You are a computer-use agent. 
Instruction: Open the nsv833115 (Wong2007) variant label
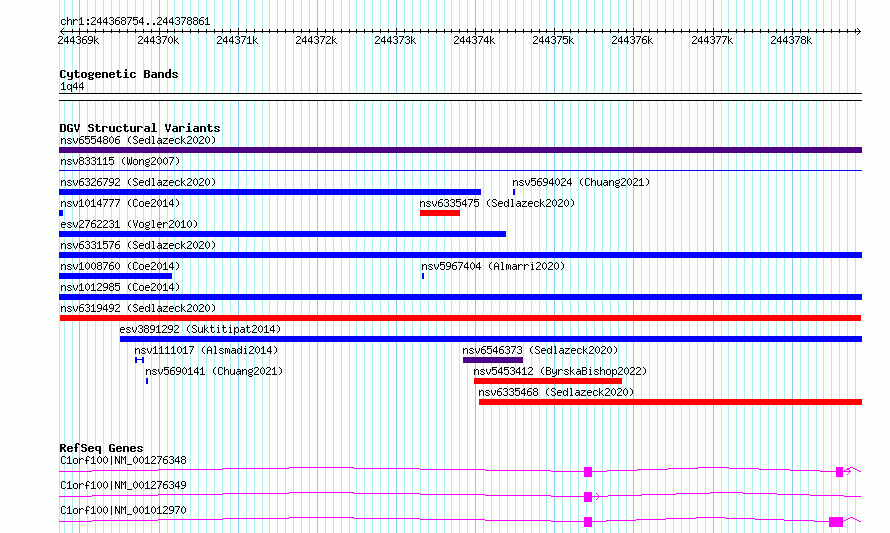tap(120, 161)
